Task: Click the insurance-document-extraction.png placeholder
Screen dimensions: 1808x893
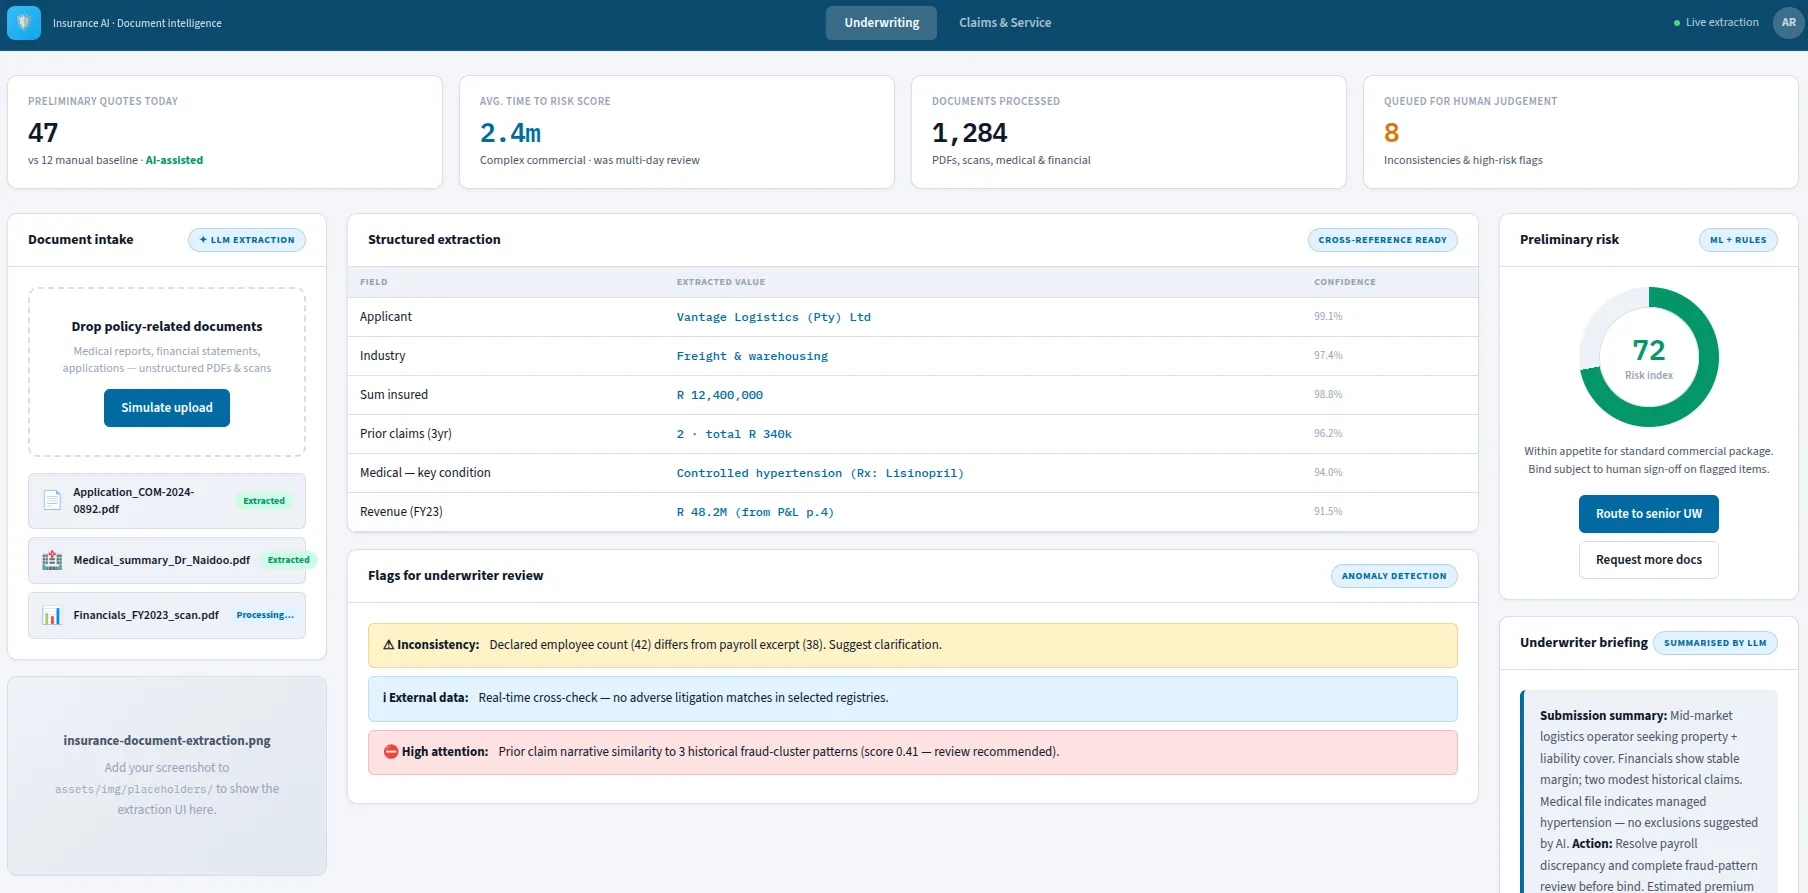Action: pyautogui.click(x=167, y=776)
